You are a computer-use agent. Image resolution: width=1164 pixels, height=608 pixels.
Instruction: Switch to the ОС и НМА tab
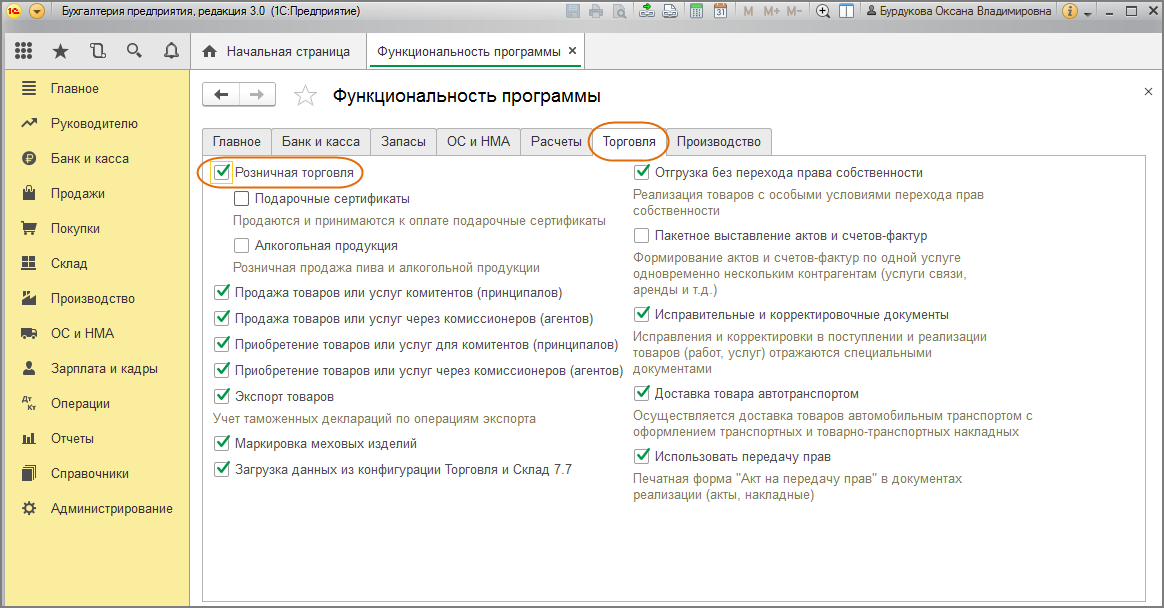pos(478,141)
